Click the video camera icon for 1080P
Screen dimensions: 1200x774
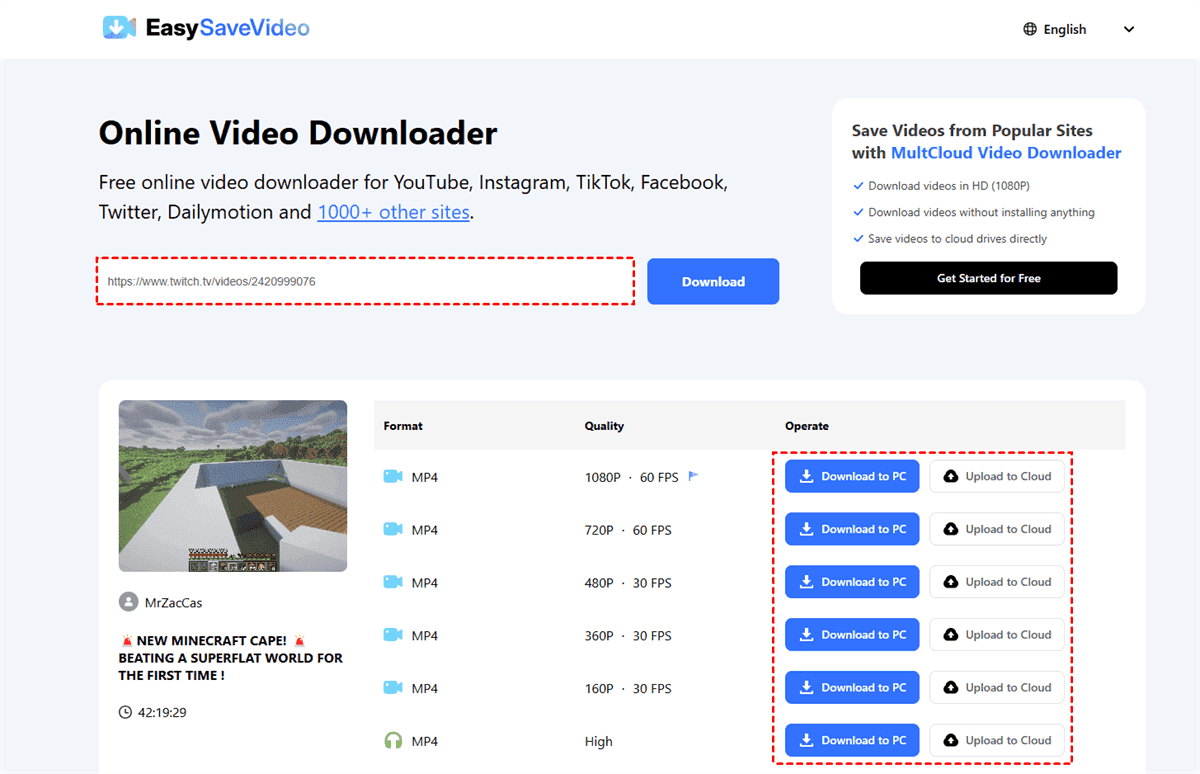(x=393, y=477)
